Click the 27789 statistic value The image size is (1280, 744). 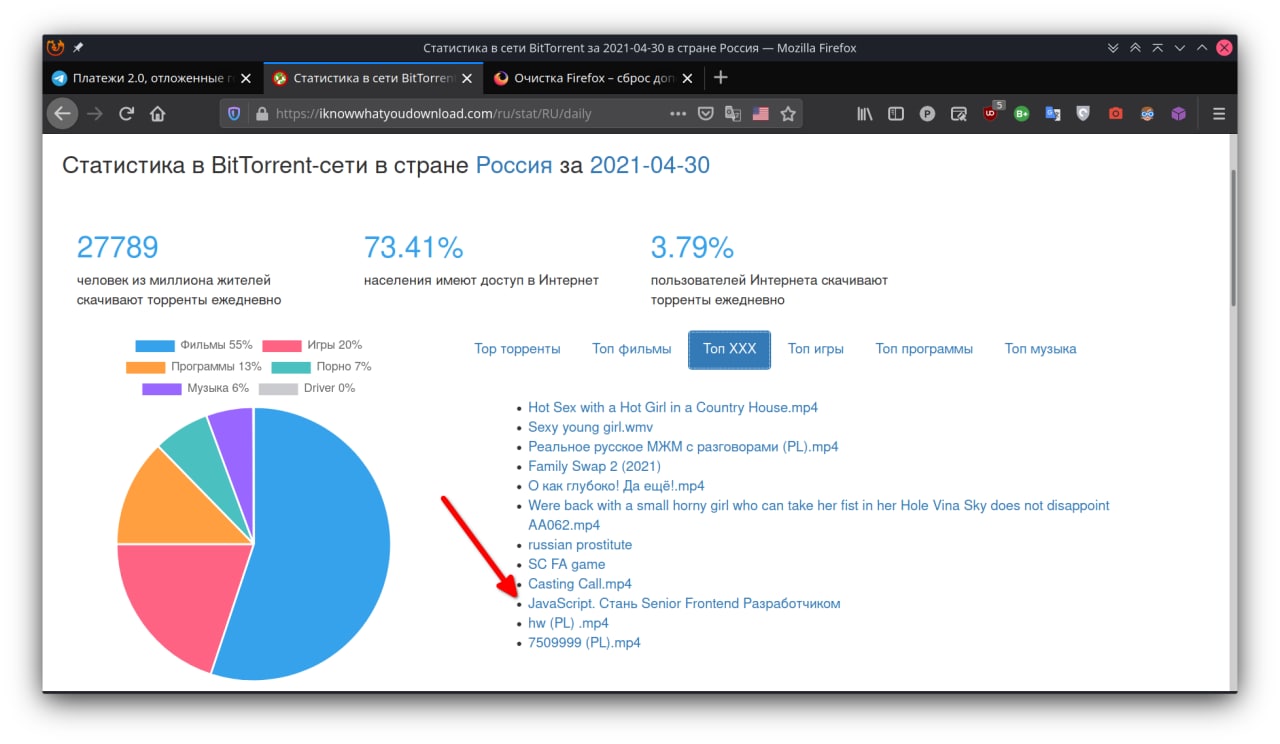[x=117, y=247]
